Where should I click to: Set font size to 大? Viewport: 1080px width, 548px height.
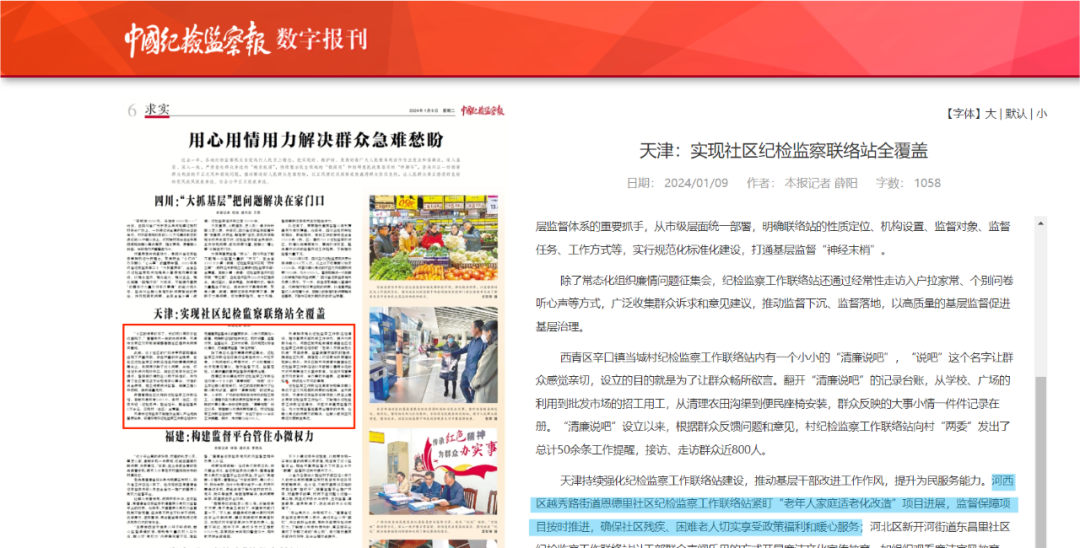click(x=990, y=114)
